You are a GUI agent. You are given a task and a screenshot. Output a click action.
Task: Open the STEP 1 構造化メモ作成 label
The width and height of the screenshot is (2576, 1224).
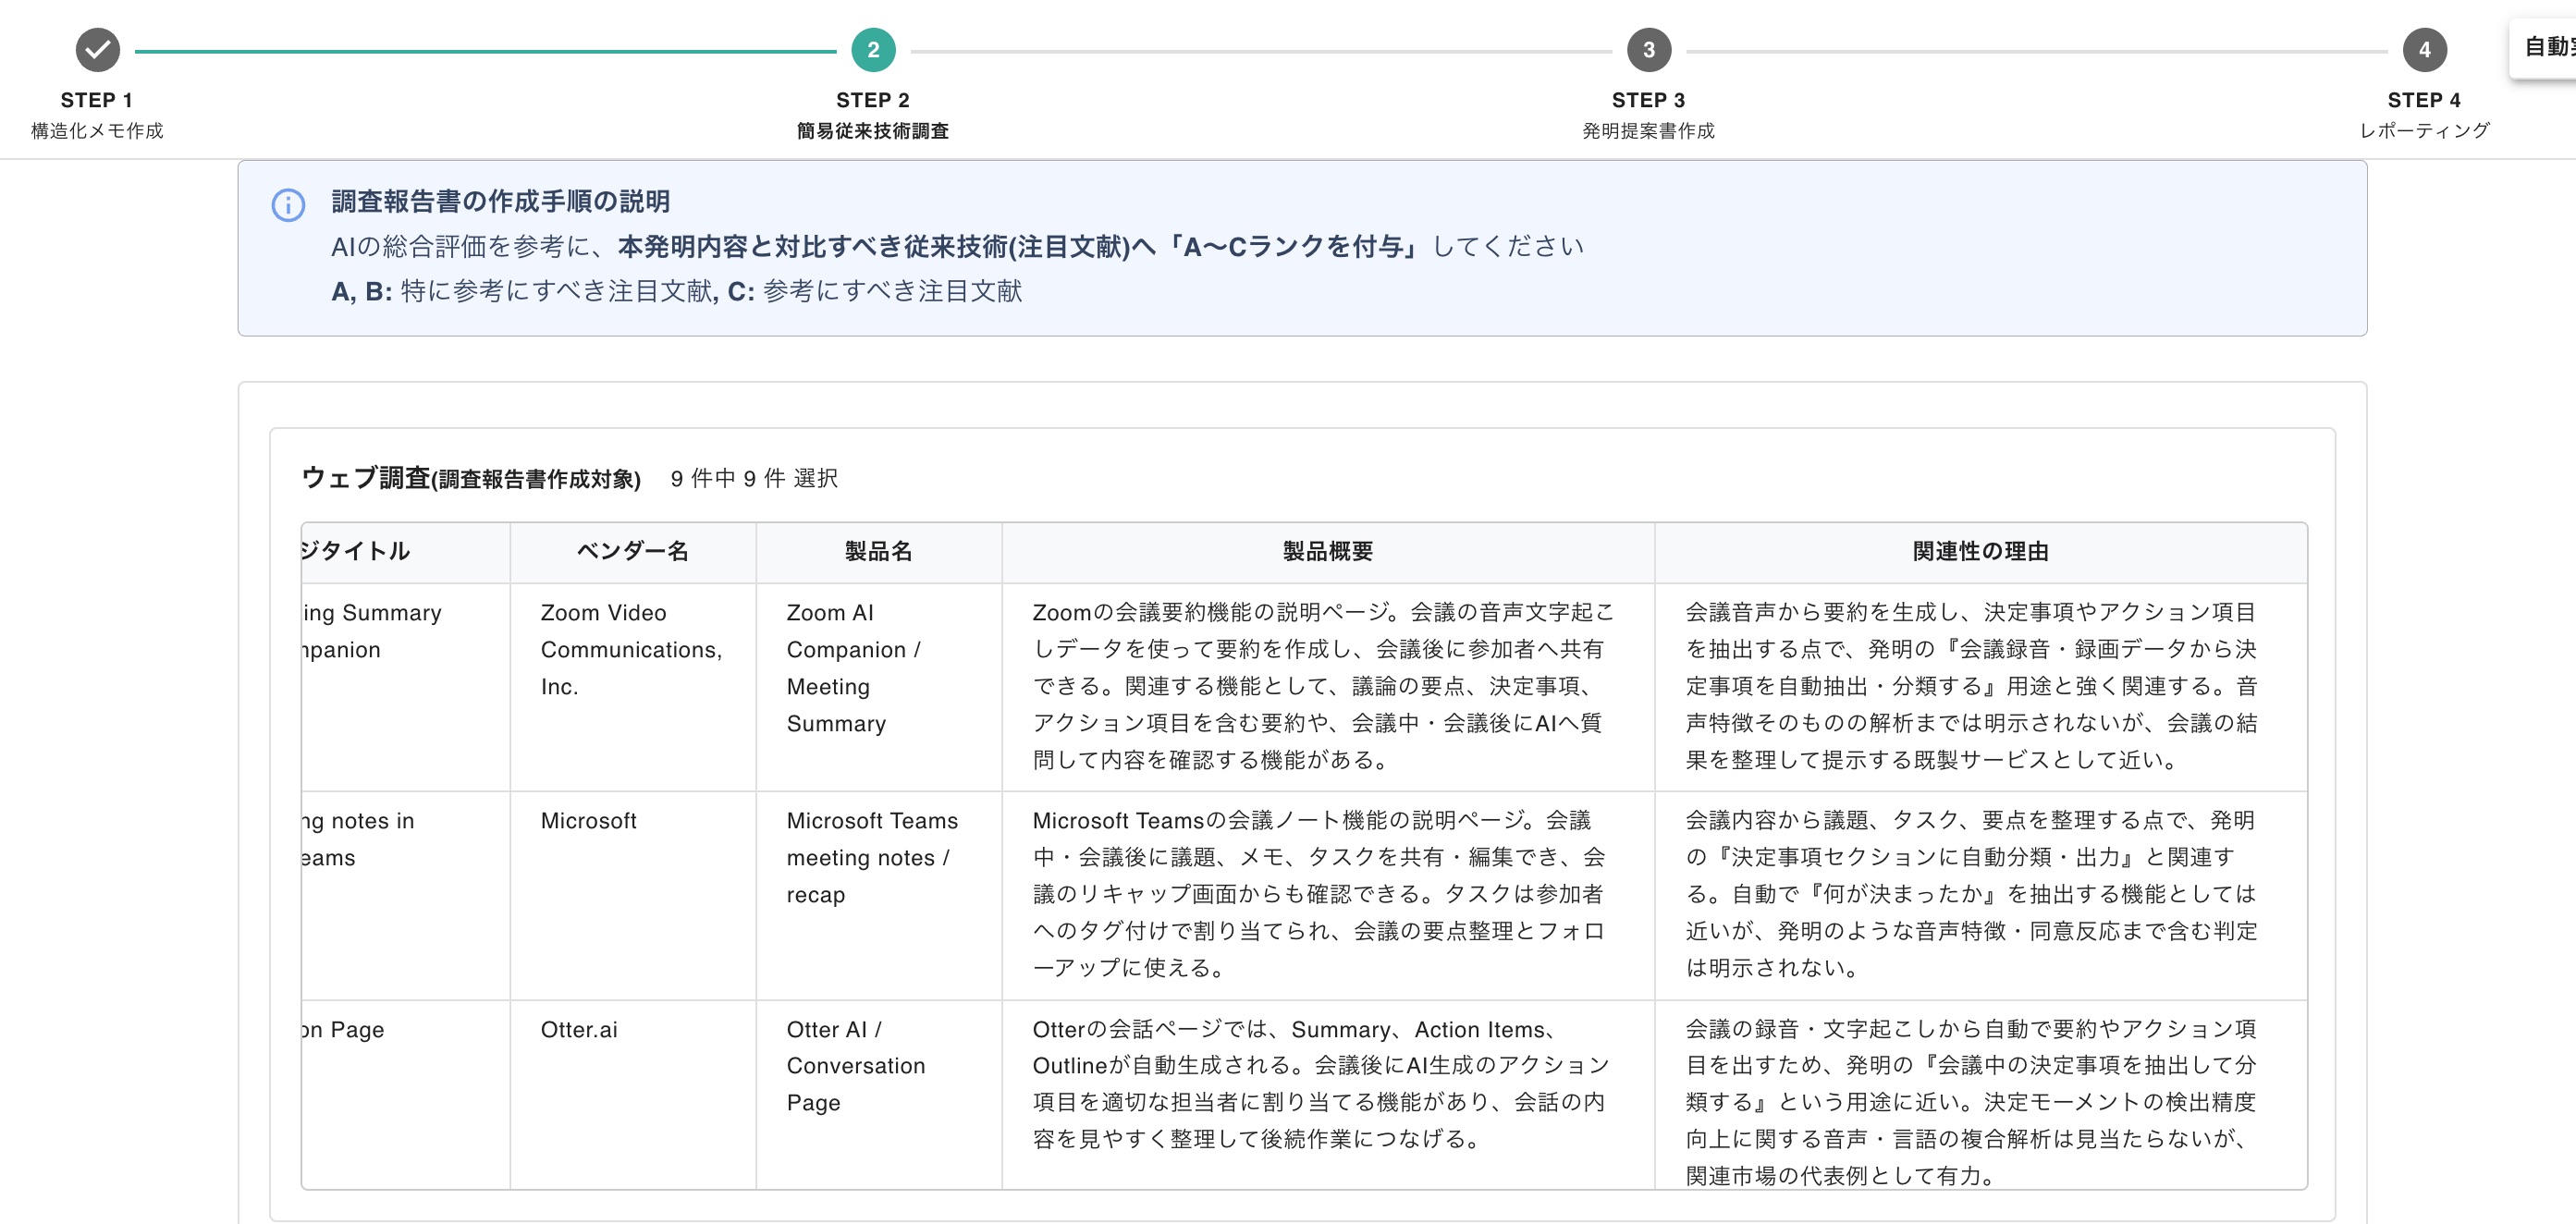tap(97, 115)
